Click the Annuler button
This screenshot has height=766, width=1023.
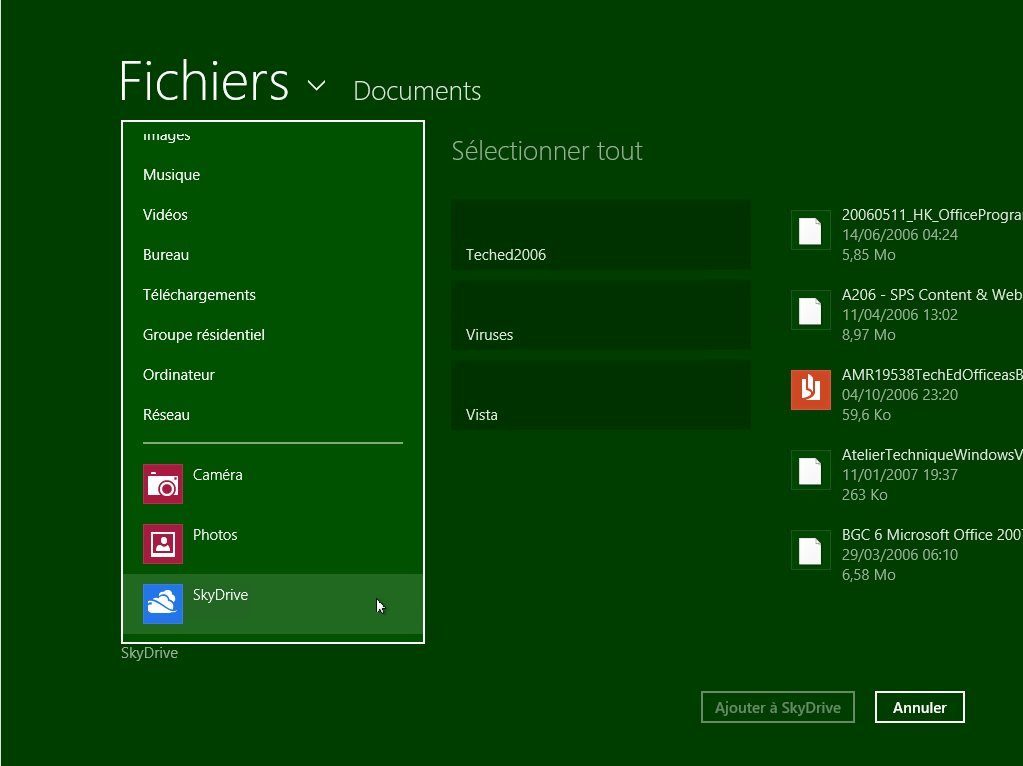tap(919, 707)
